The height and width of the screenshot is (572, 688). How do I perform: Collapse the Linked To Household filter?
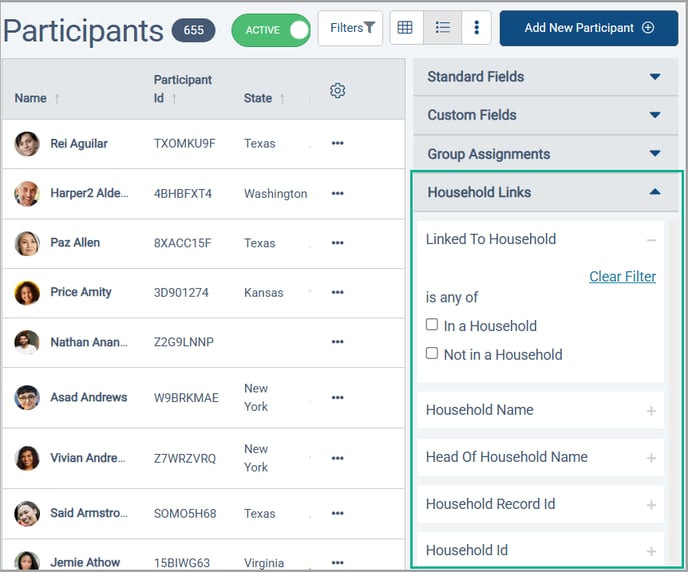pyautogui.click(x=651, y=240)
